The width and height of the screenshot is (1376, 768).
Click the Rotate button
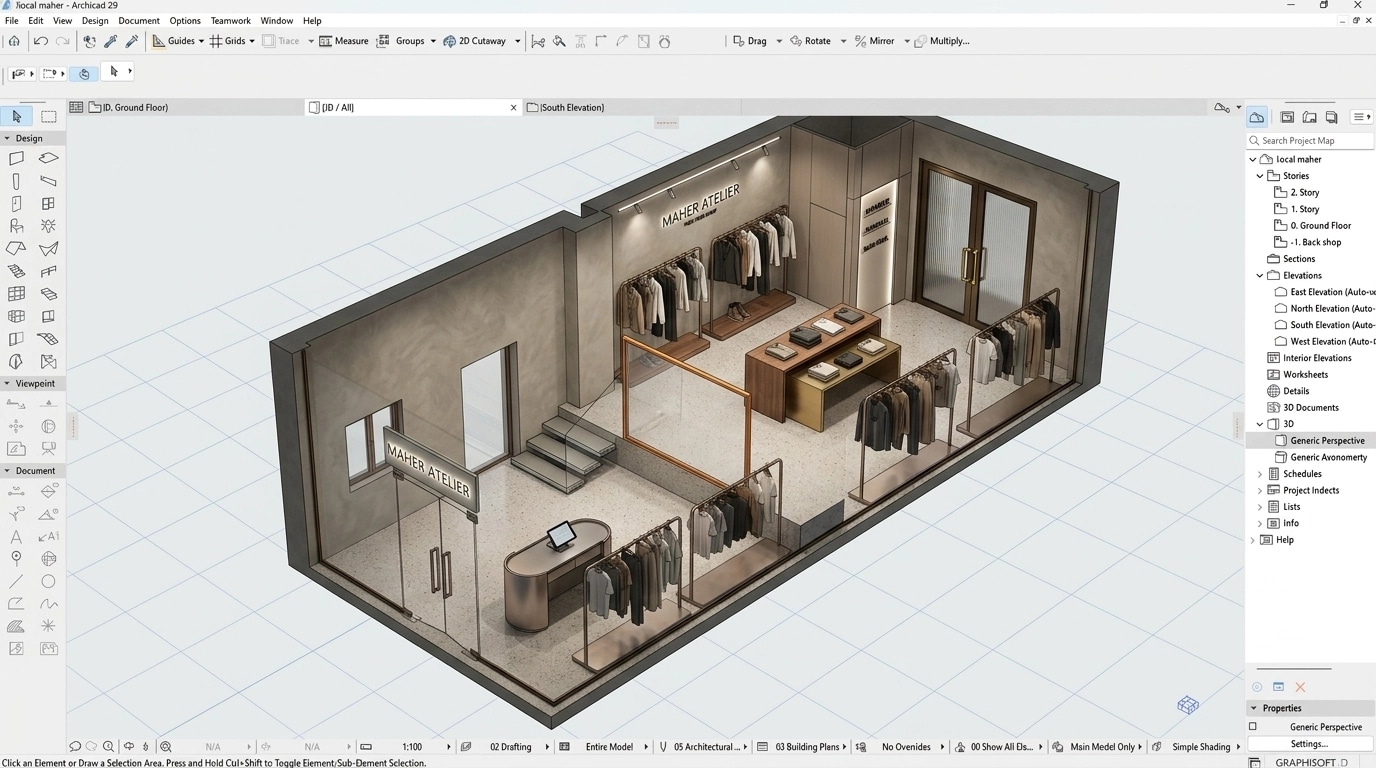pos(811,41)
